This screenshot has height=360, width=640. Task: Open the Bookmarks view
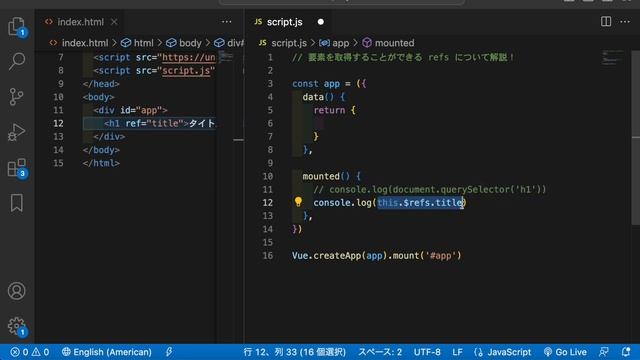point(16,203)
